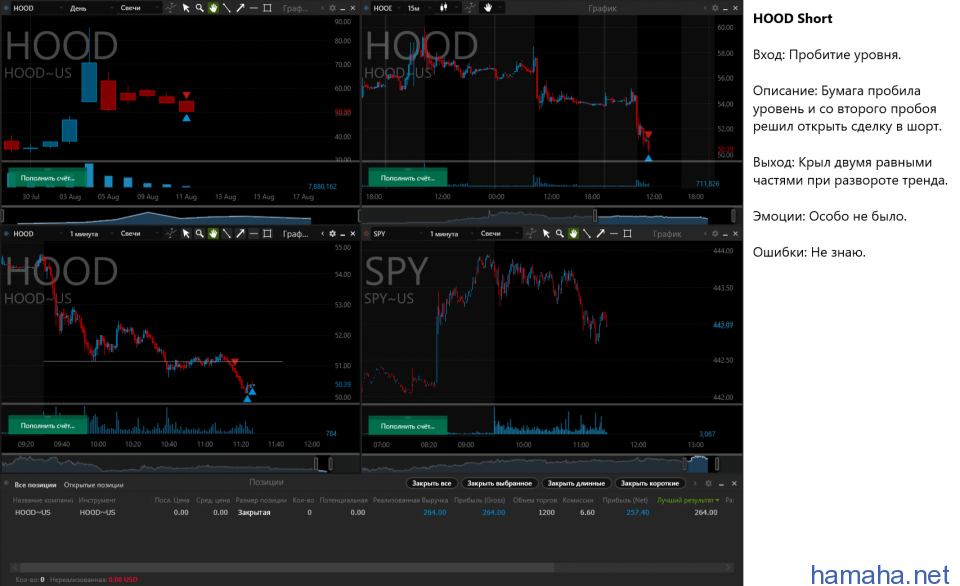Click the indicators icon in HOOD daily chart toolbar
Viewport: 960px width, 586px height.
tap(171, 8)
